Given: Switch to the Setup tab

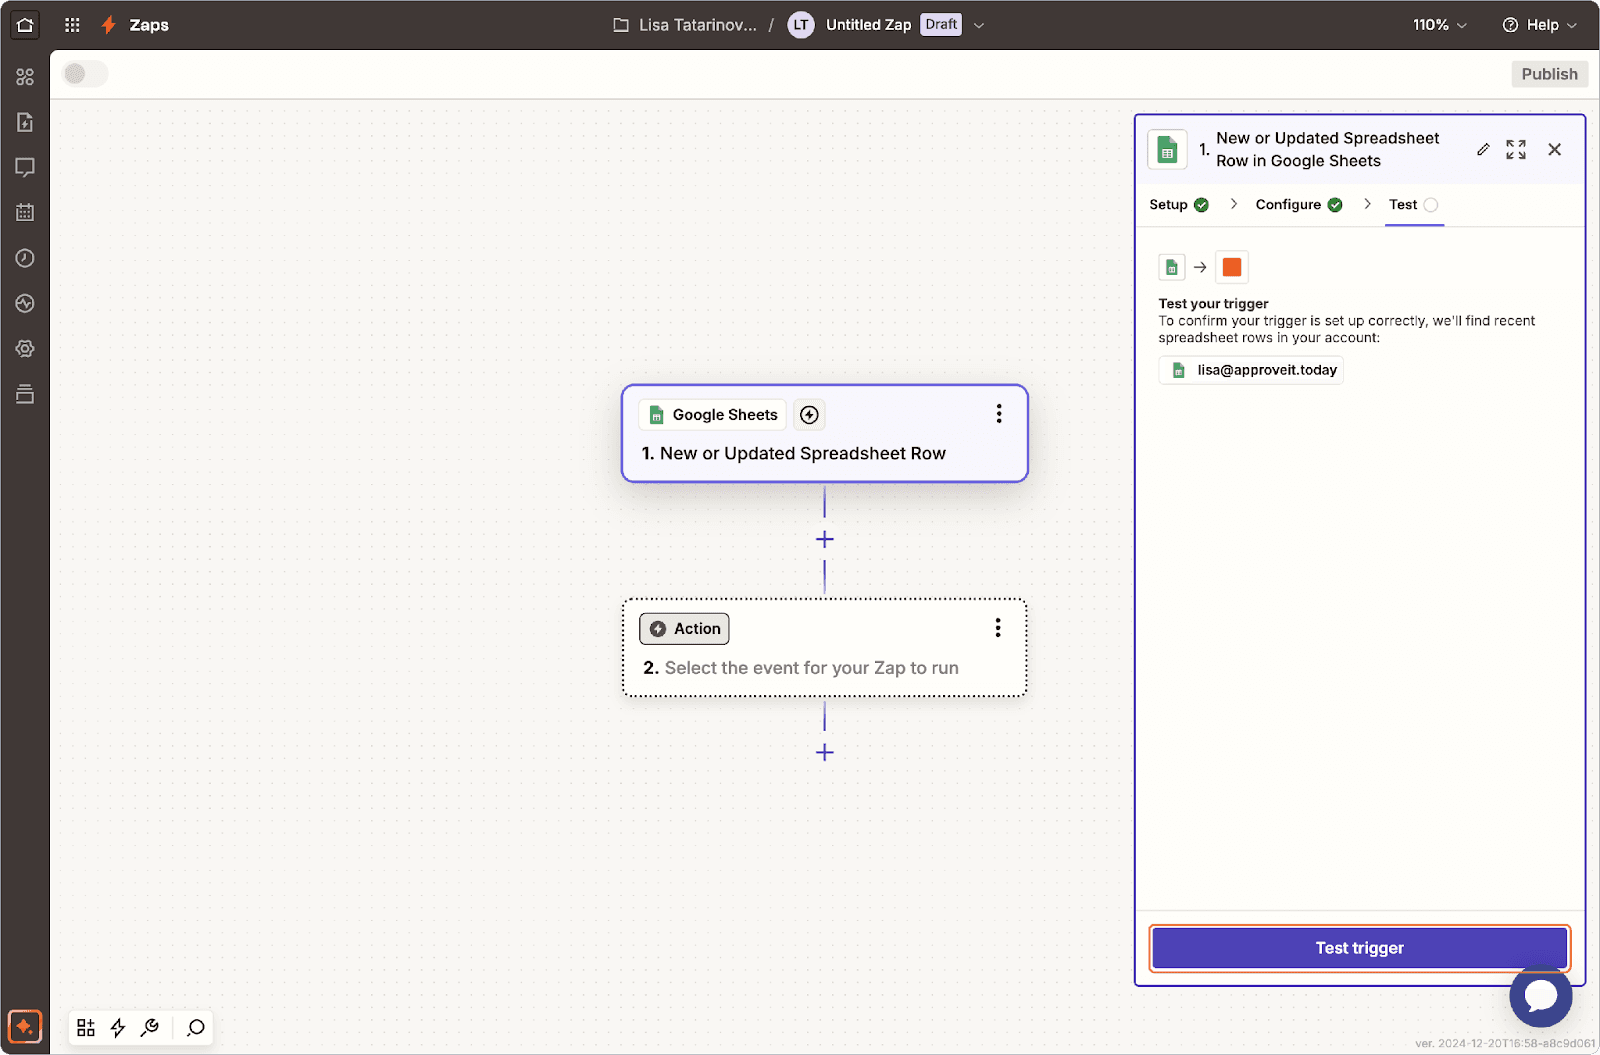Looking at the screenshot, I should pos(1179,205).
